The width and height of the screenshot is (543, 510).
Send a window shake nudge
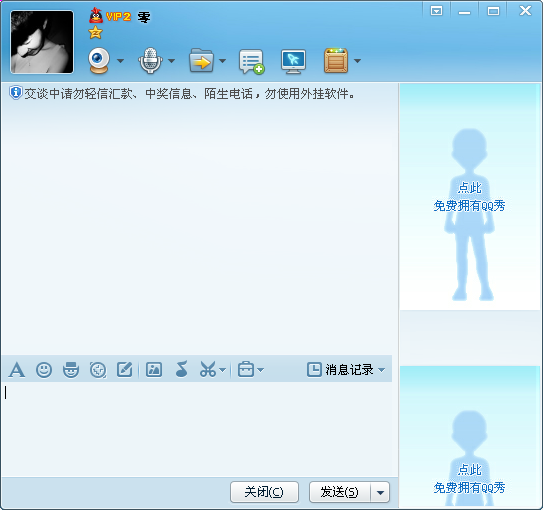pyautogui.click(x=98, y=370)
